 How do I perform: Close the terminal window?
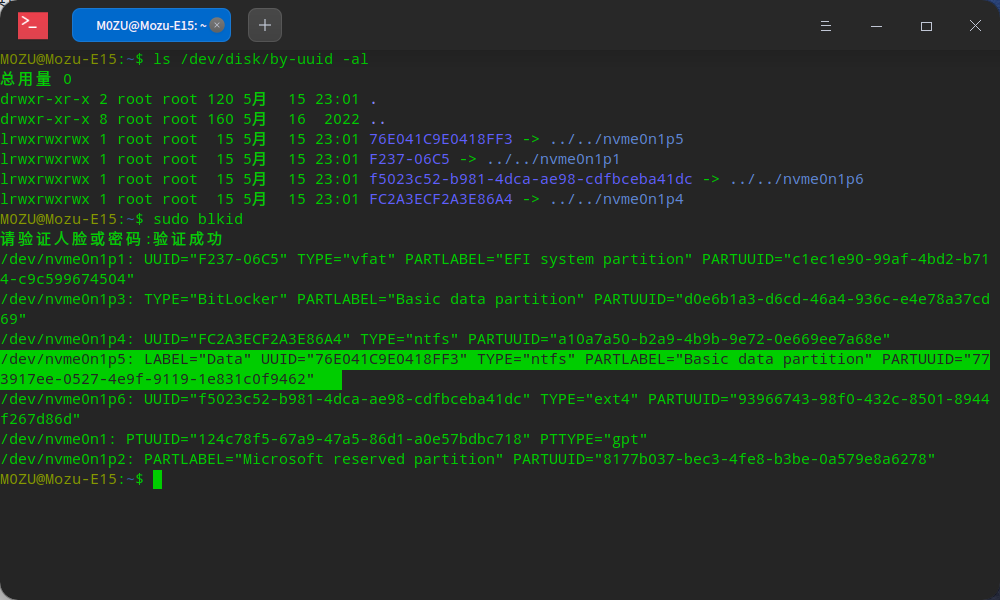(975, 25)
